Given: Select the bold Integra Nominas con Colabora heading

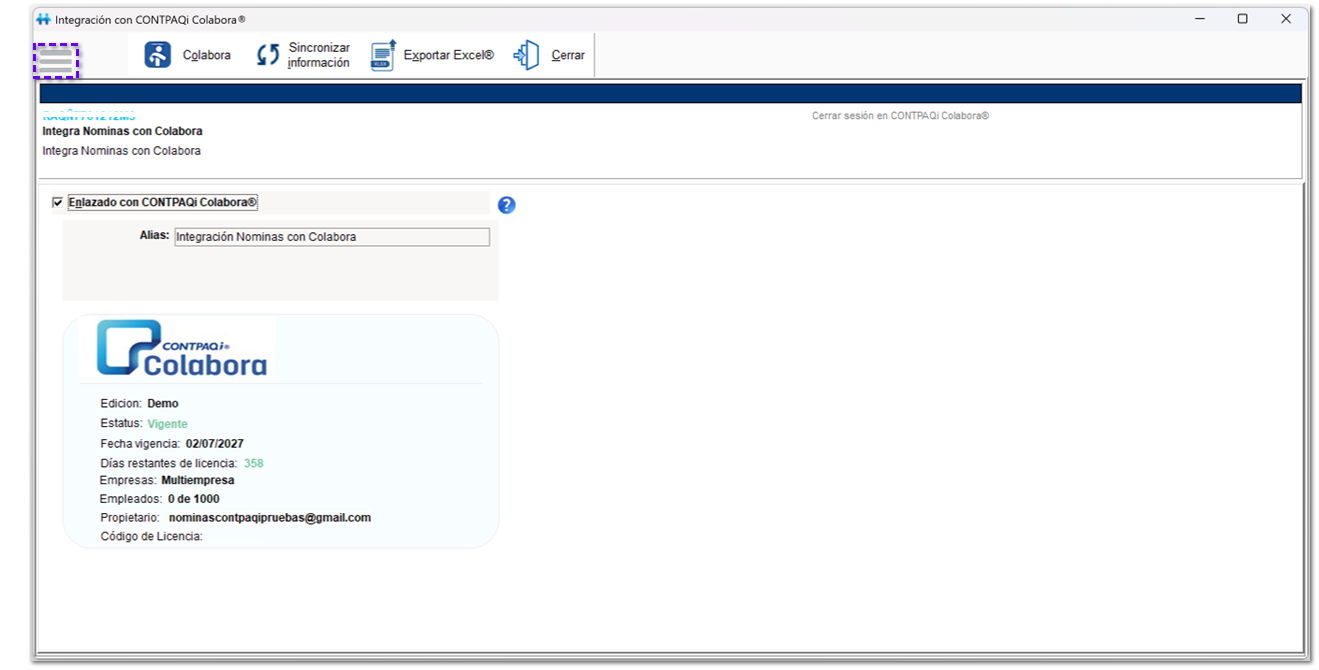Looking at the screenshot, I should coord(122,131).
